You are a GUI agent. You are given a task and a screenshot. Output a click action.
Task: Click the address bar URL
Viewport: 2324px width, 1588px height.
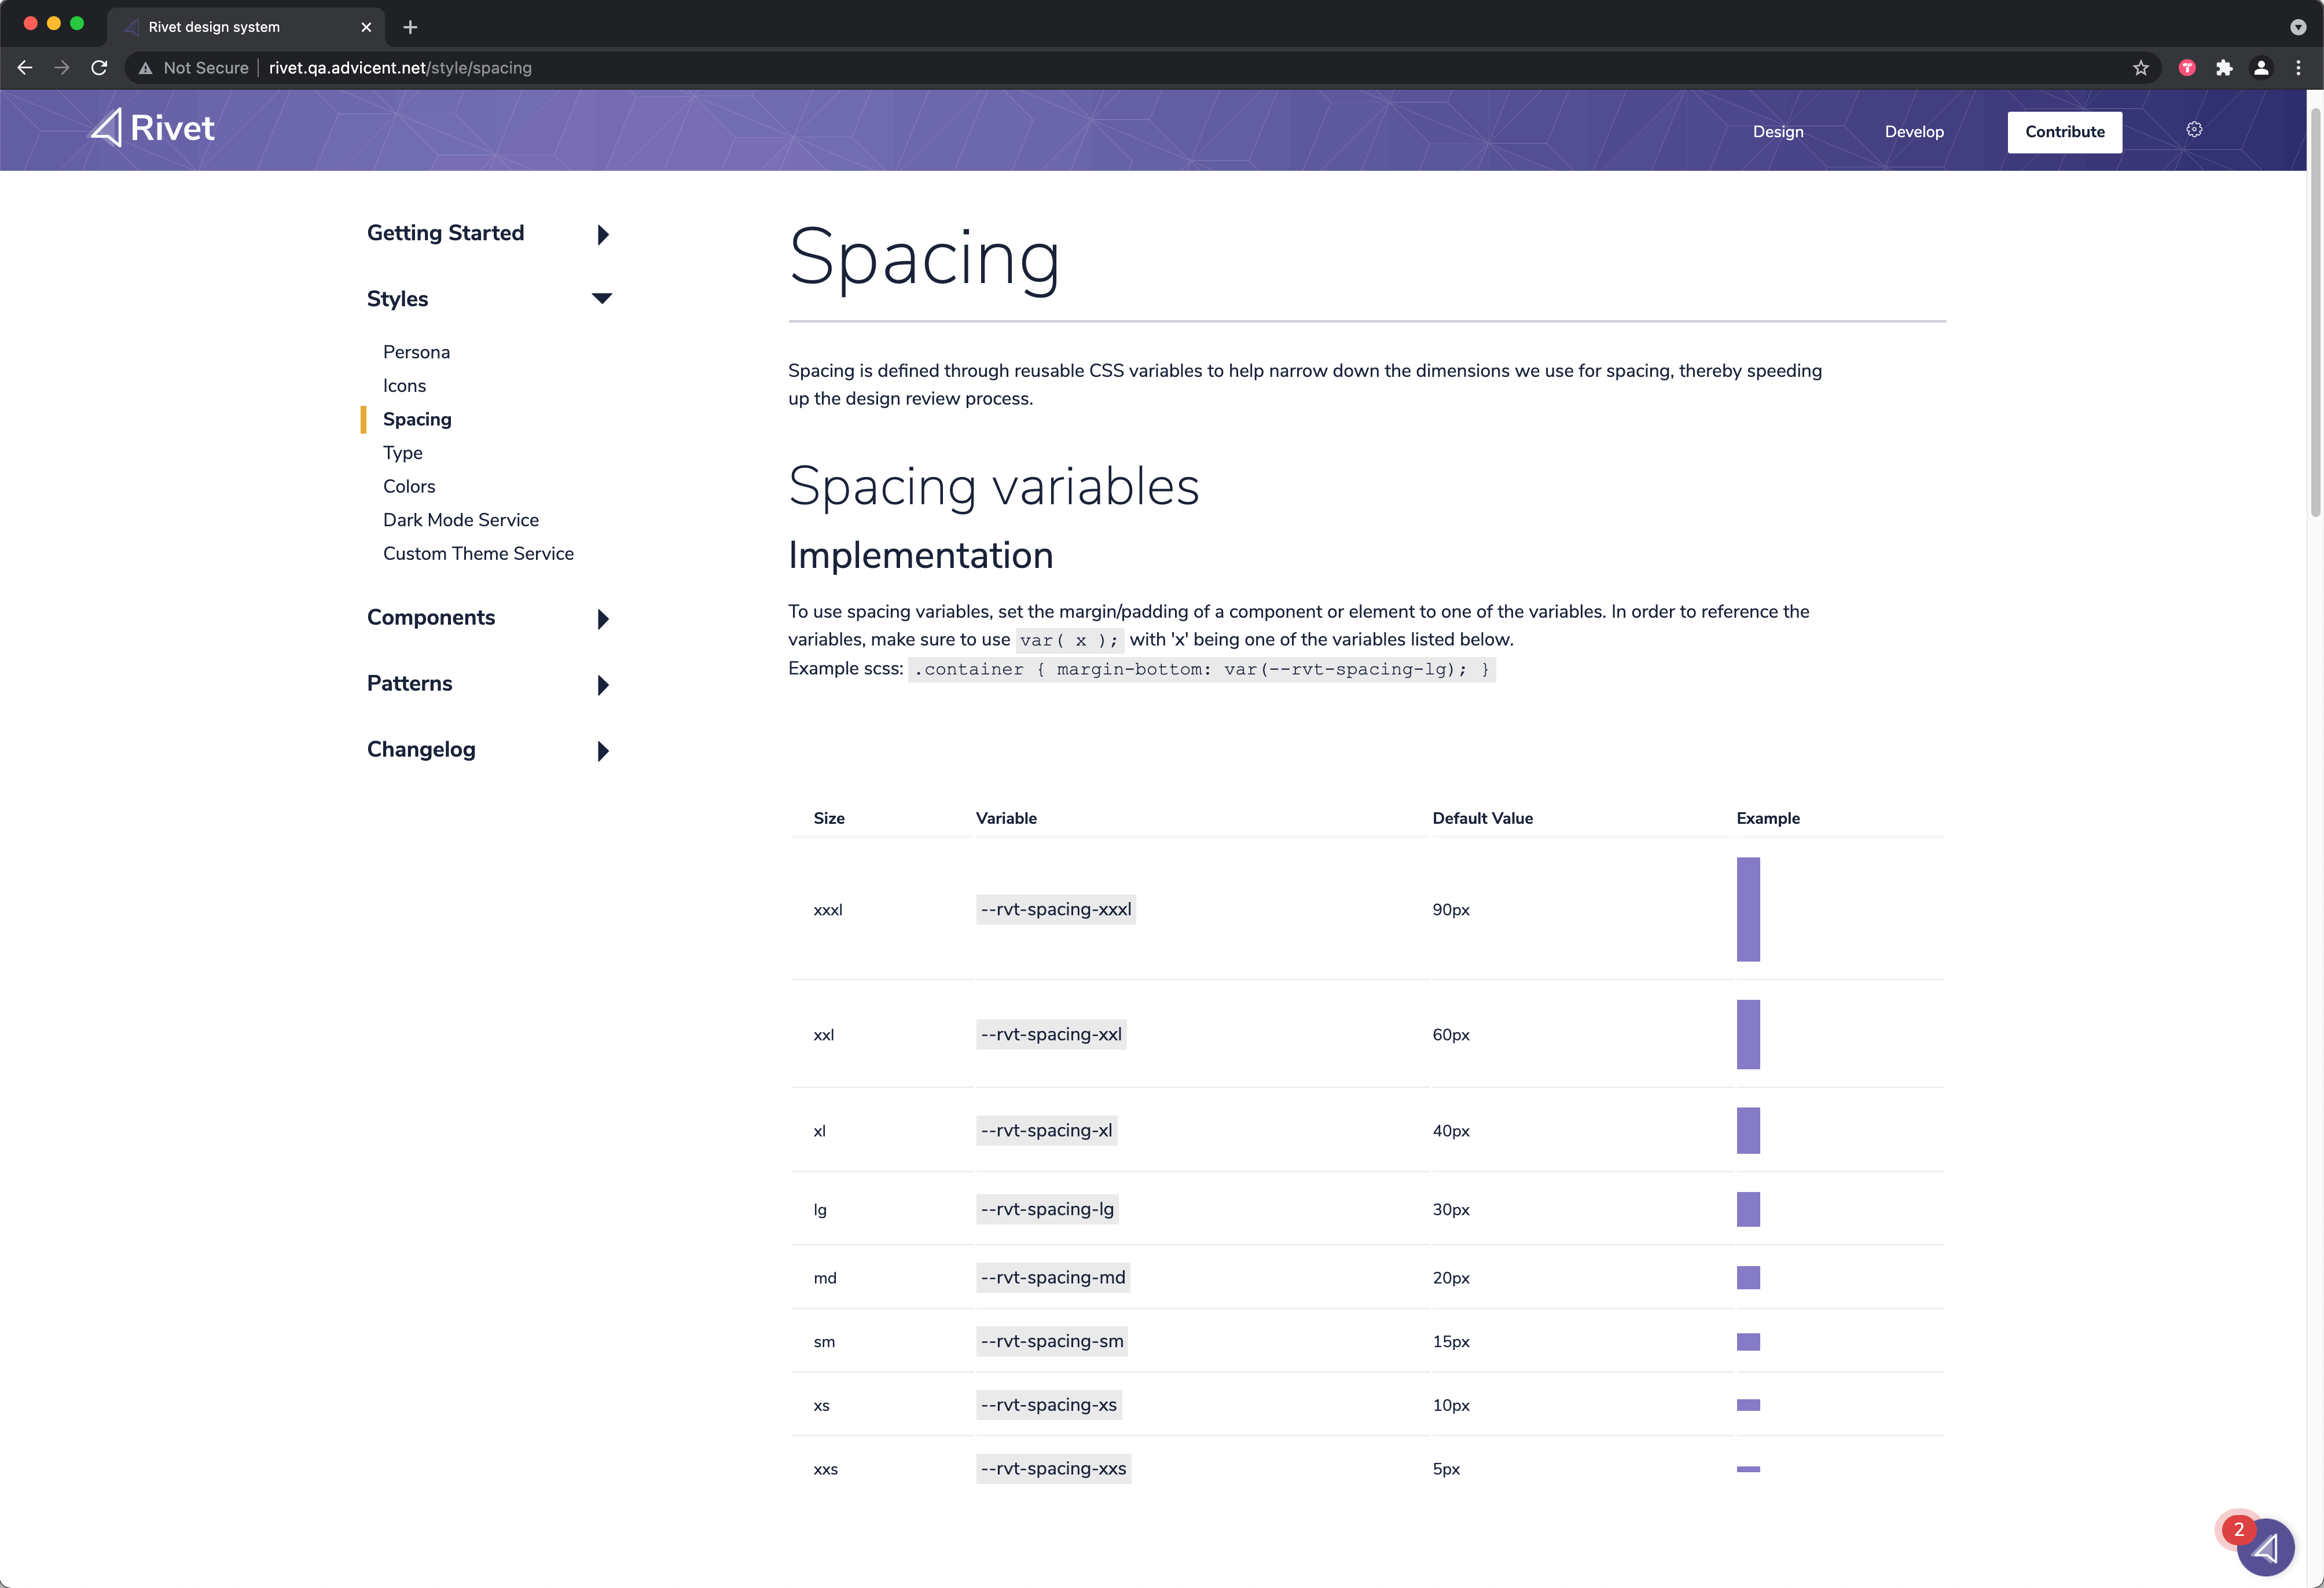click(x=400, y=68)
